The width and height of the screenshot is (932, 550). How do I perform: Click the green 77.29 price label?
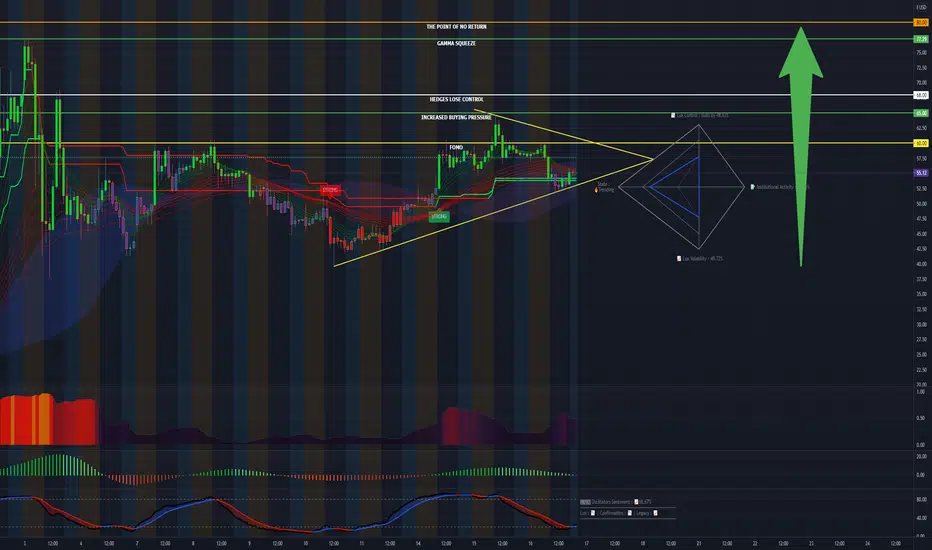click(921, 39)
